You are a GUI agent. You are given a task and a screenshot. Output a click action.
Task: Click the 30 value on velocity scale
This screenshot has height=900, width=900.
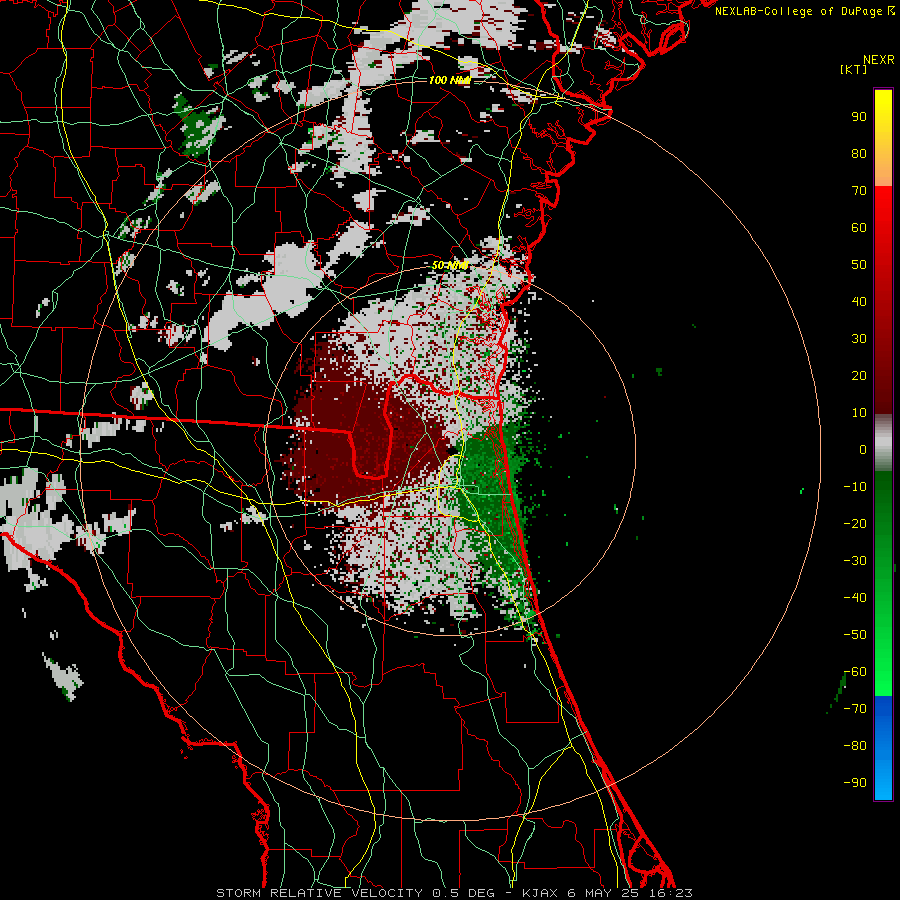[859, 339]
